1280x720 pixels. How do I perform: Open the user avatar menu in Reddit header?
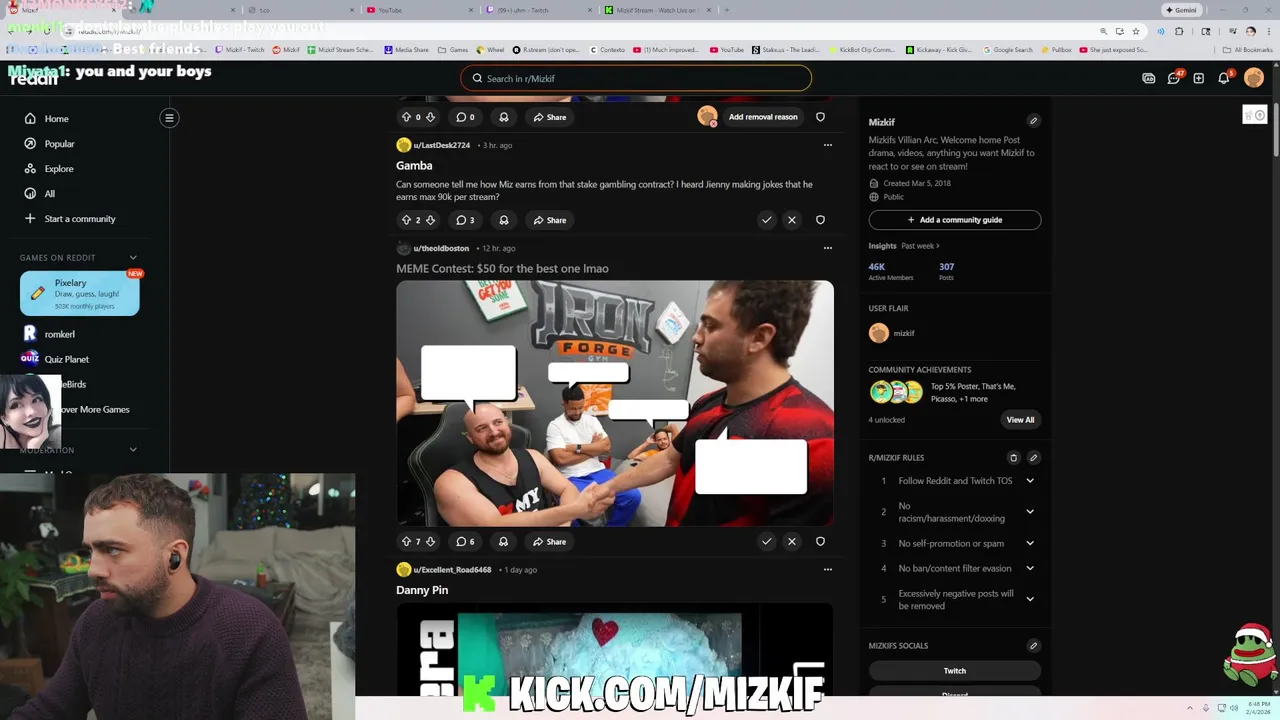1254,78
